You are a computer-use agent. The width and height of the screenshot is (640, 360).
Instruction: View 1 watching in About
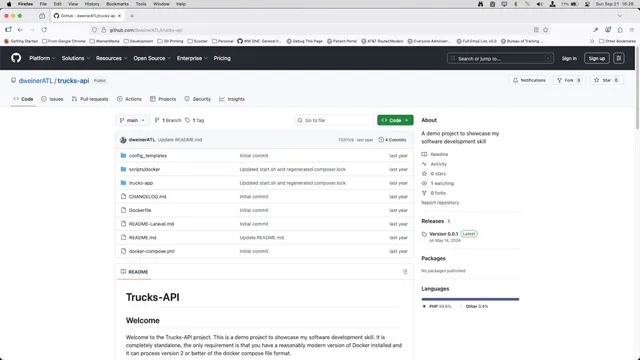(438, 183)
